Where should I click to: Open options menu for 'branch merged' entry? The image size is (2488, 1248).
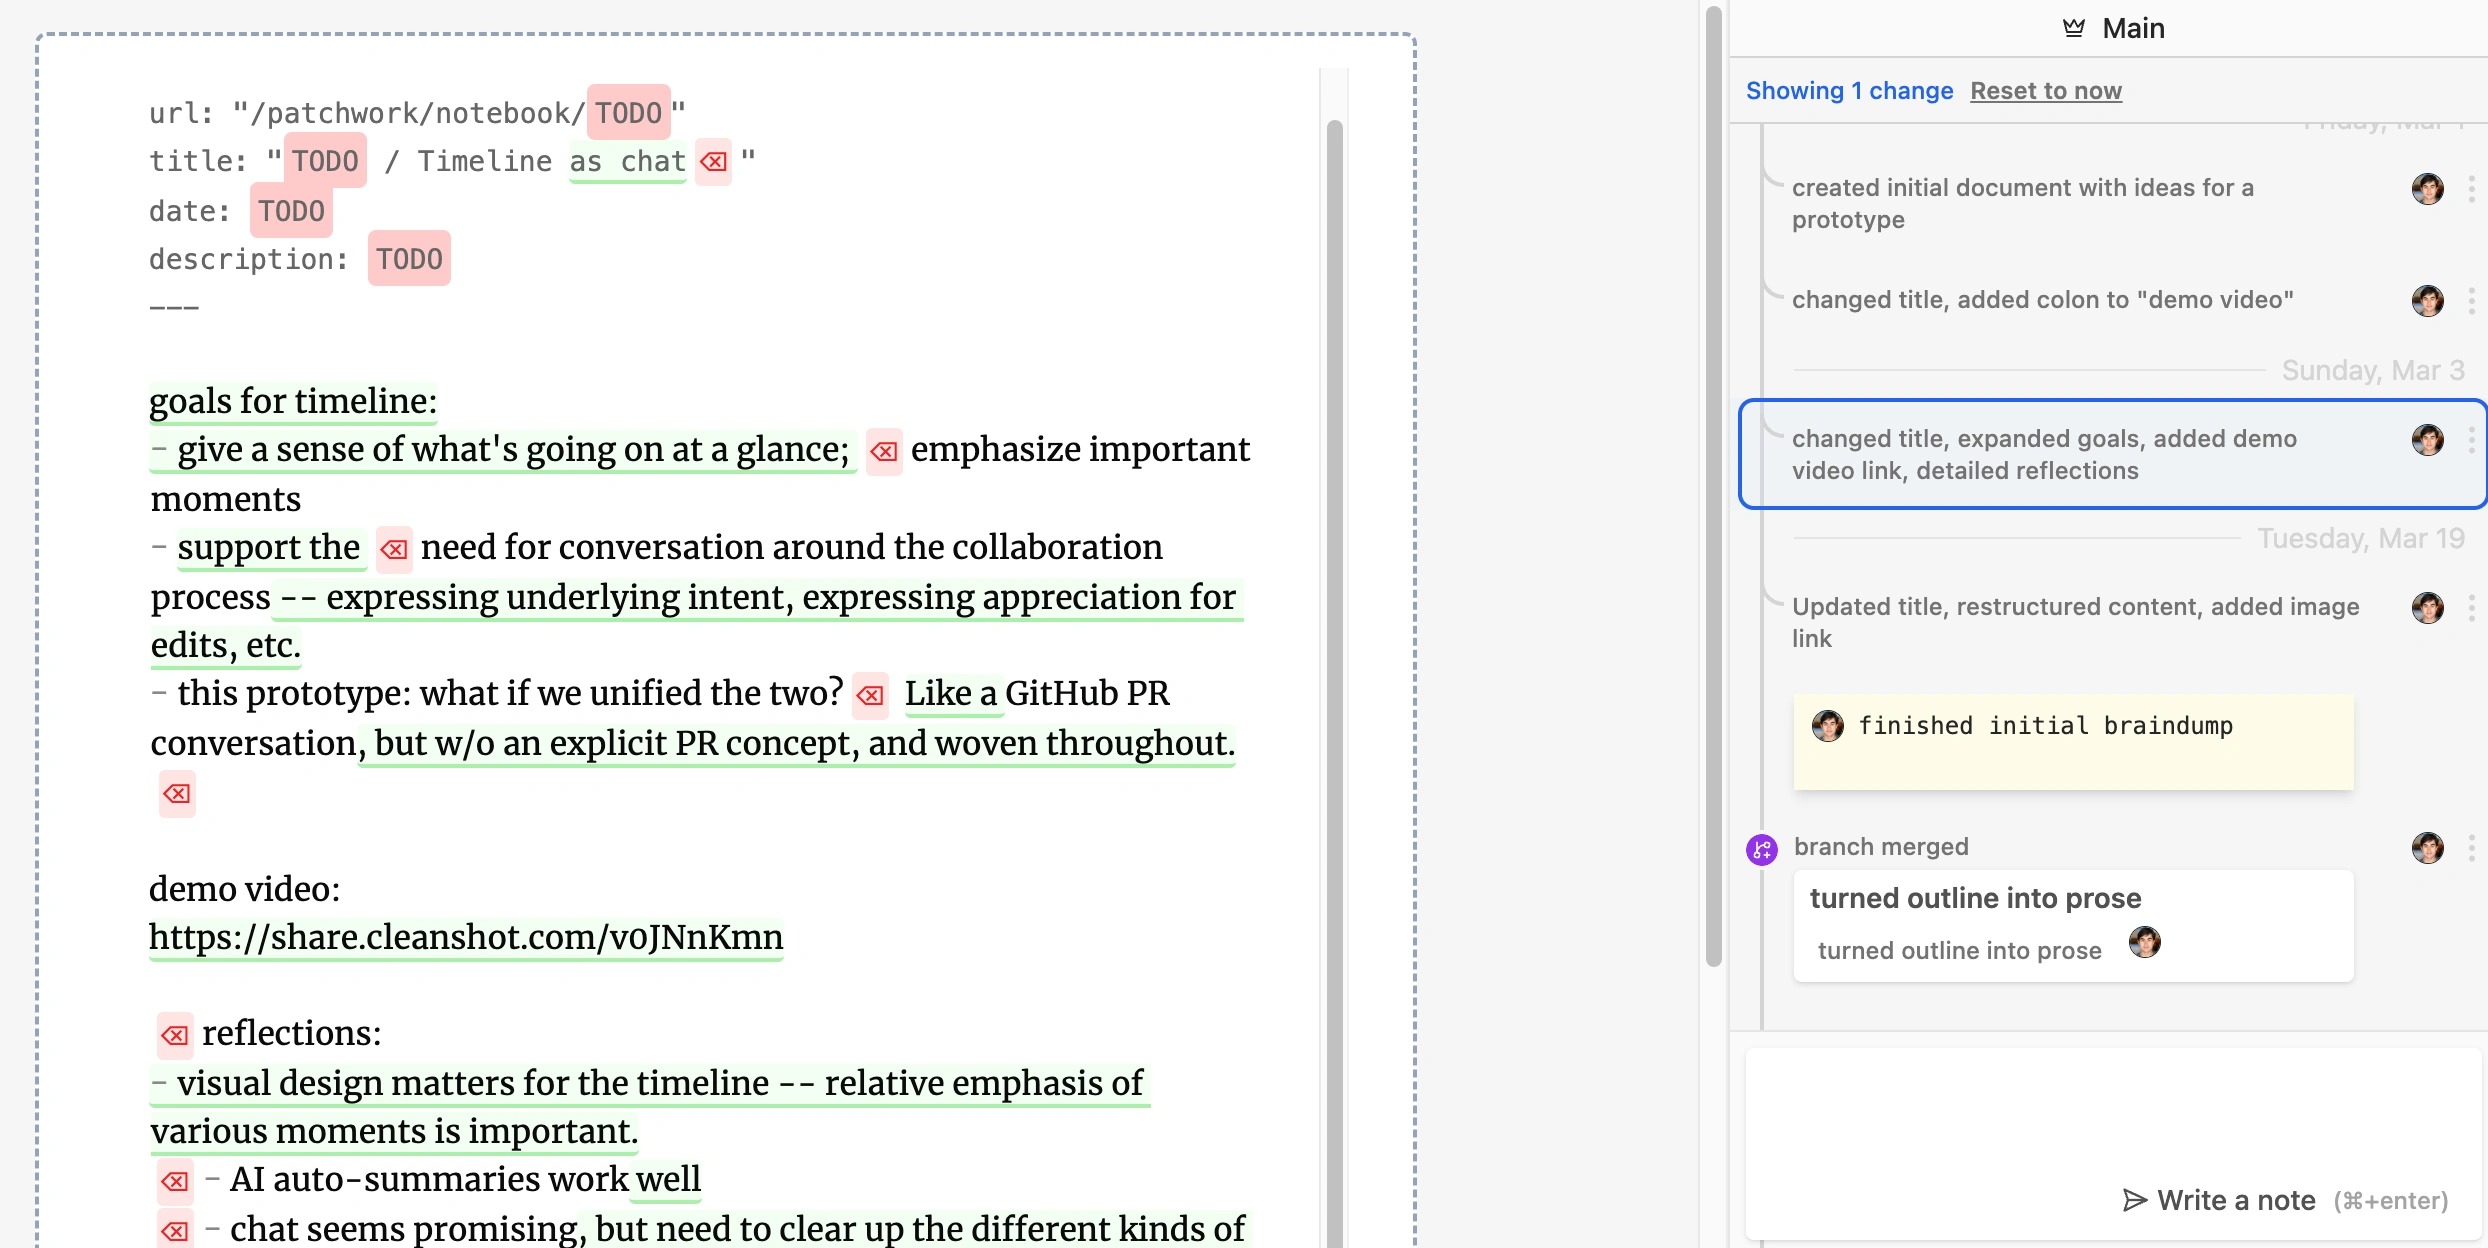[x=2471, y=848]
